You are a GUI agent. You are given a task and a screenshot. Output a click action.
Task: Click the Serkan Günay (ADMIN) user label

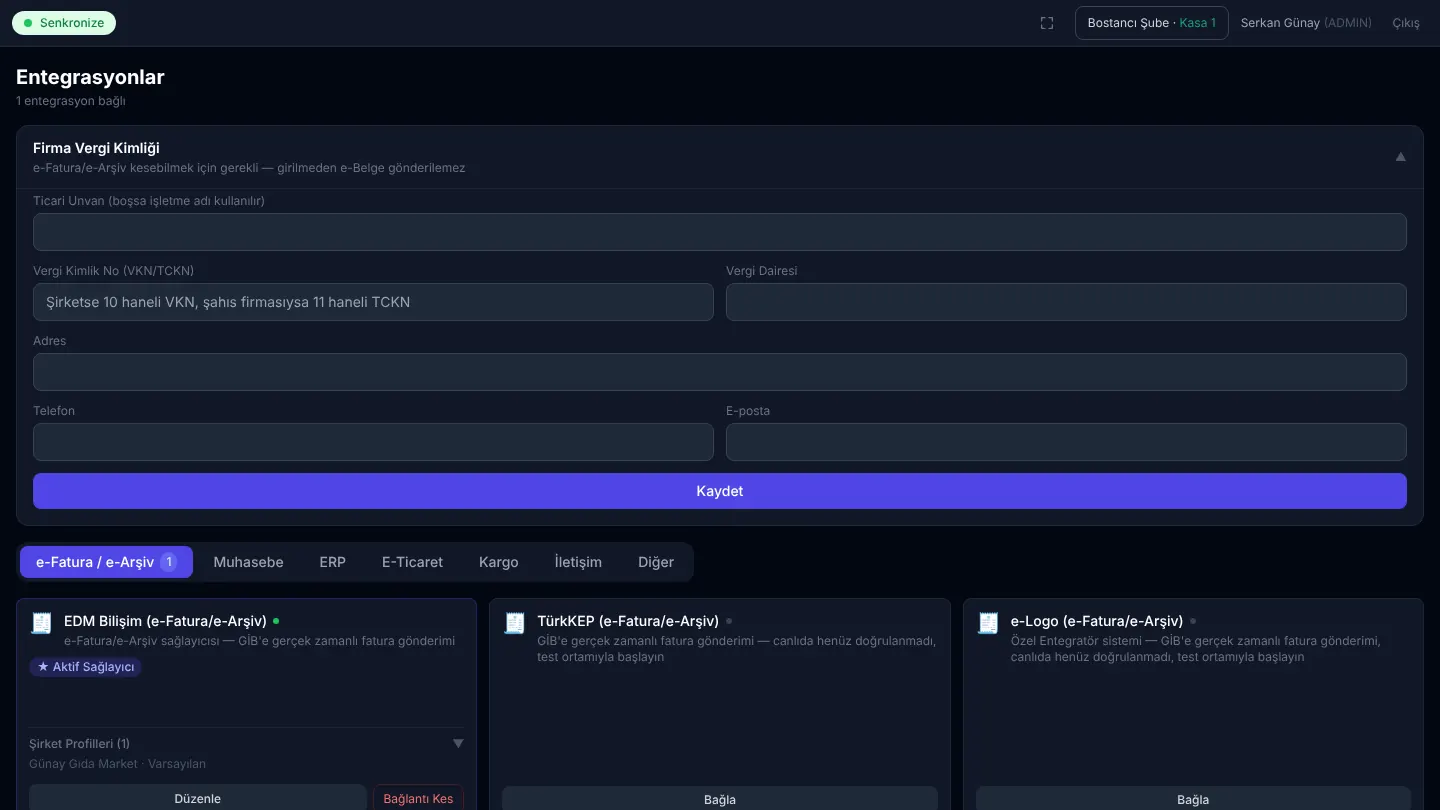[1306, 23]
